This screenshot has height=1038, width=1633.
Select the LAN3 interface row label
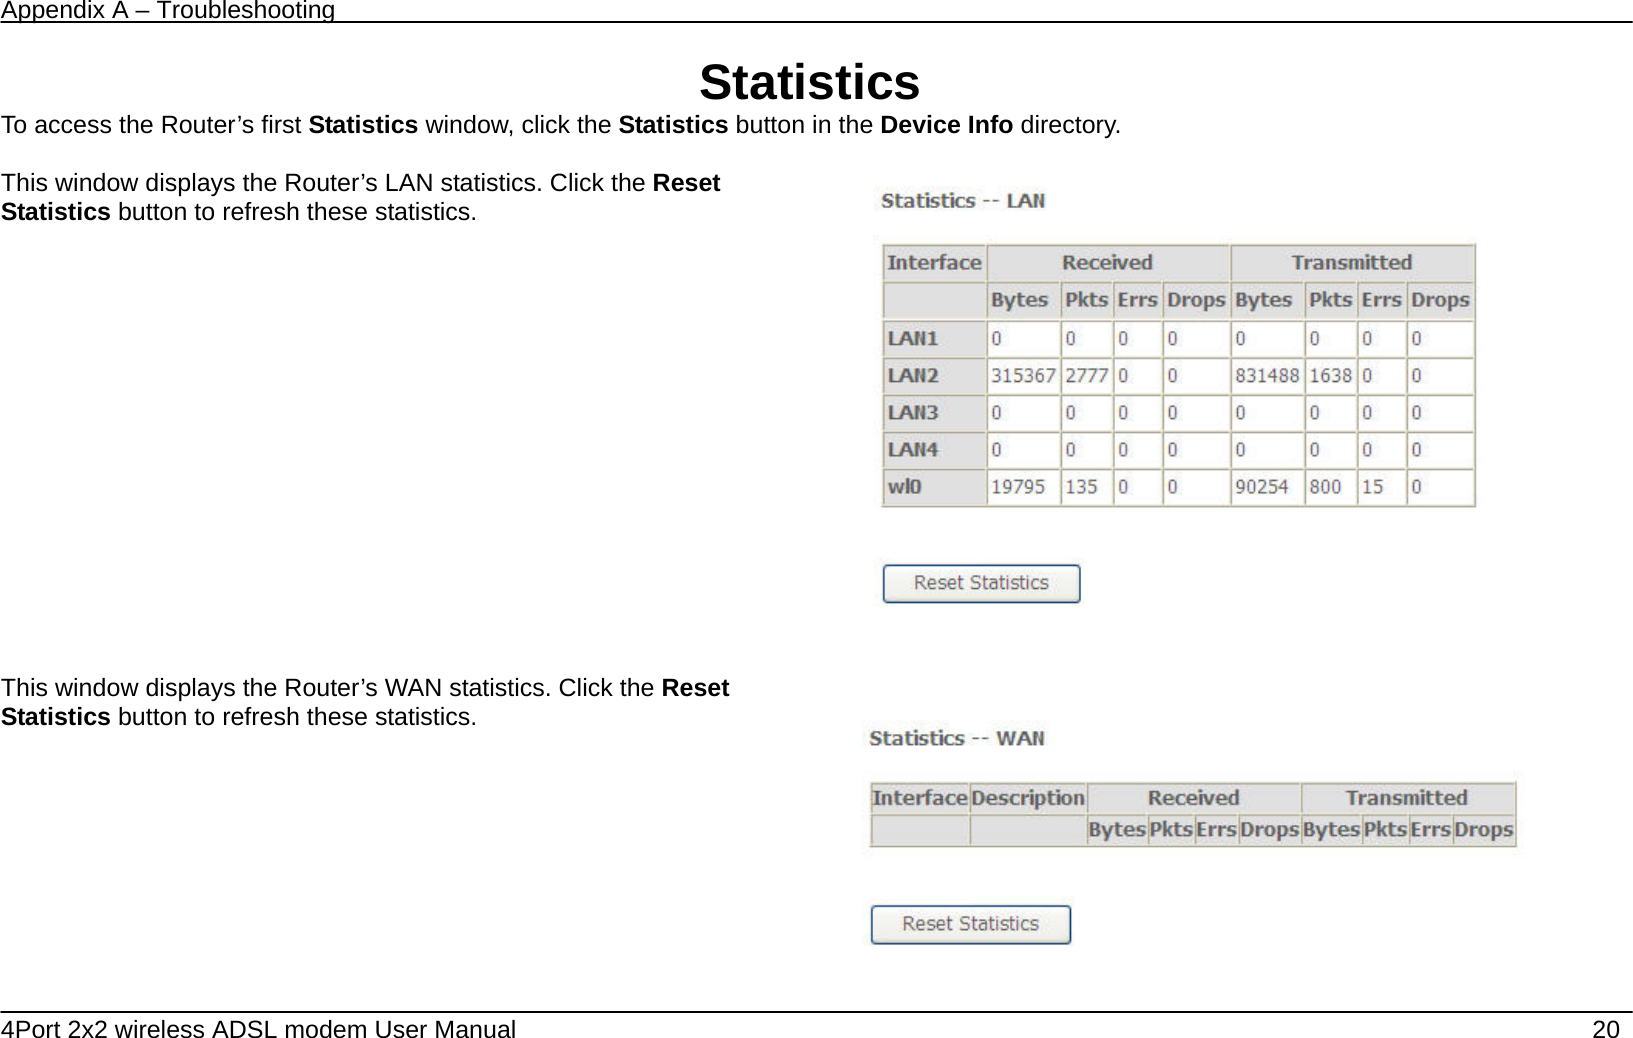click(x=912, y=413)
